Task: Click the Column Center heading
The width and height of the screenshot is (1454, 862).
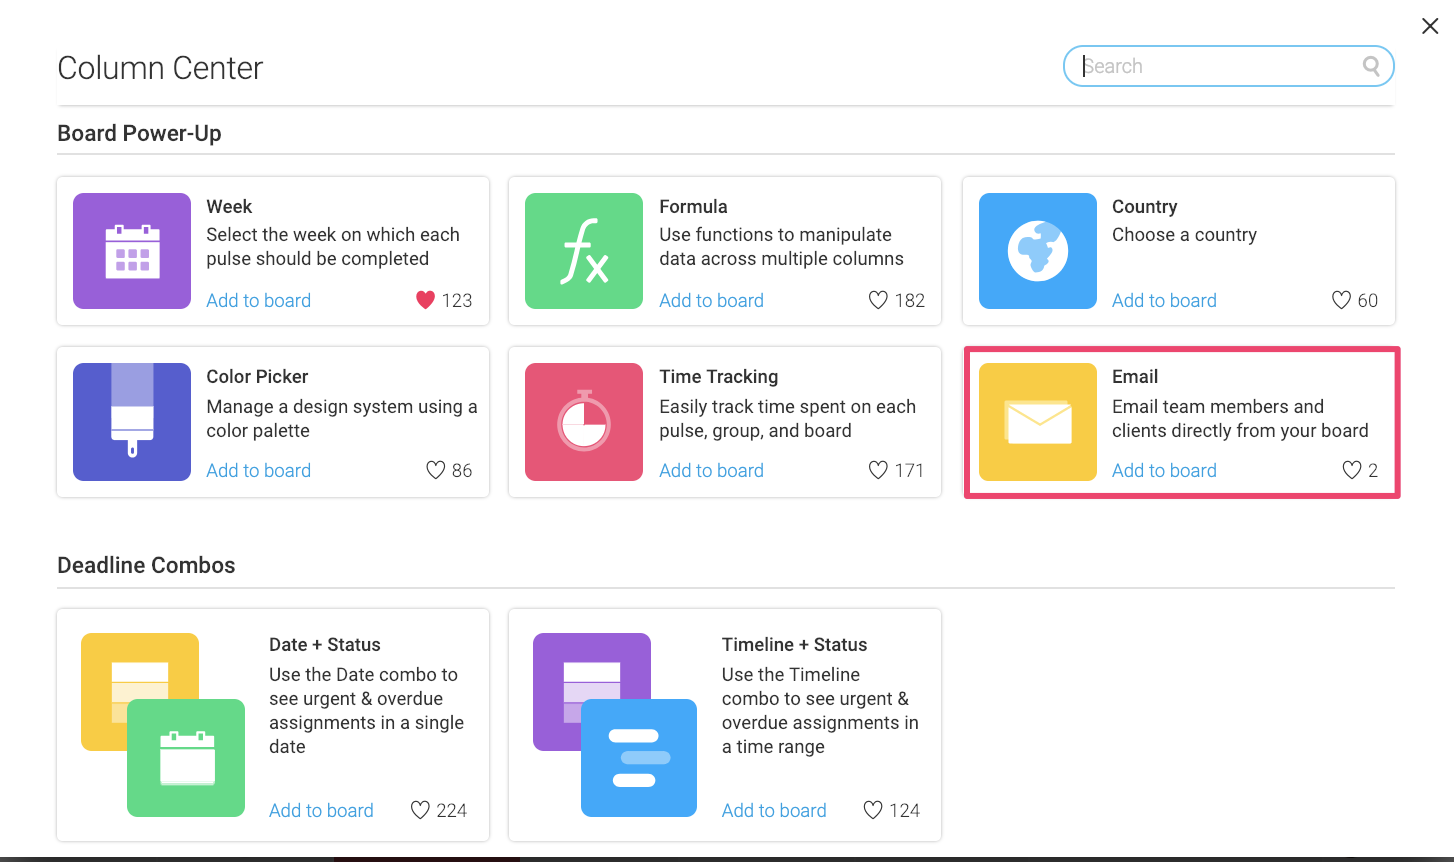Action: coord(160,68)
